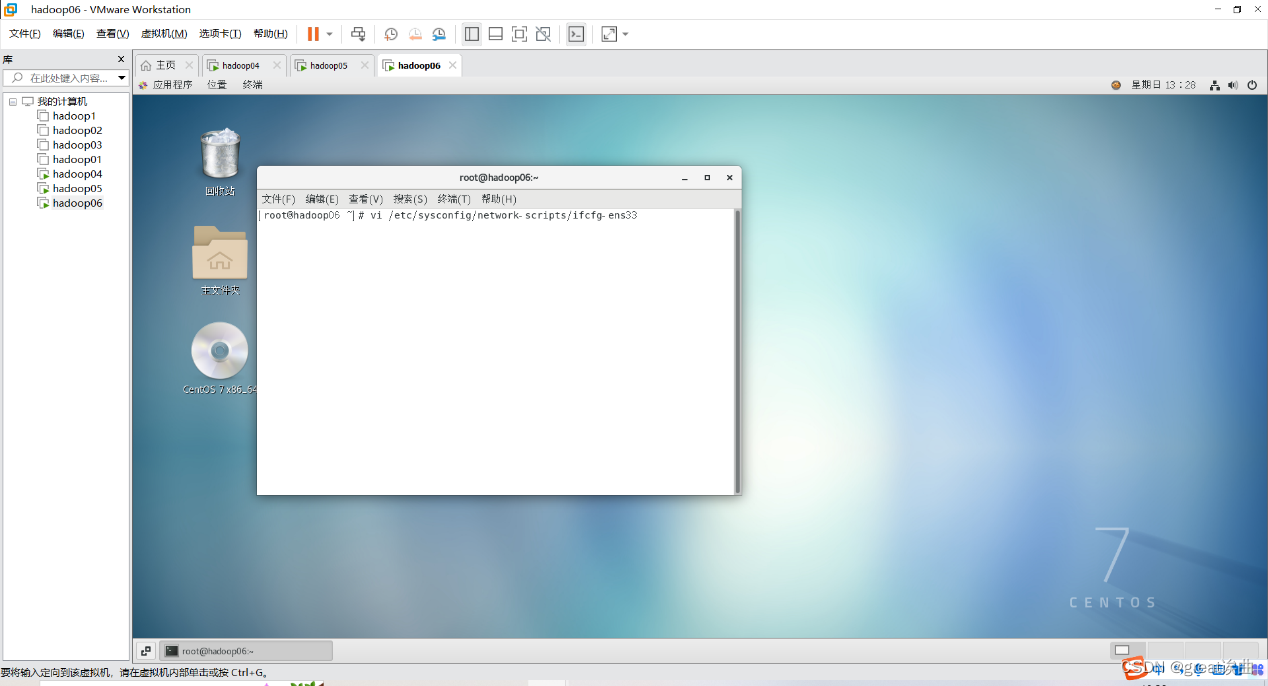
Task: Select hadoop1 in the library tree
Action: [x=74, y=116]
